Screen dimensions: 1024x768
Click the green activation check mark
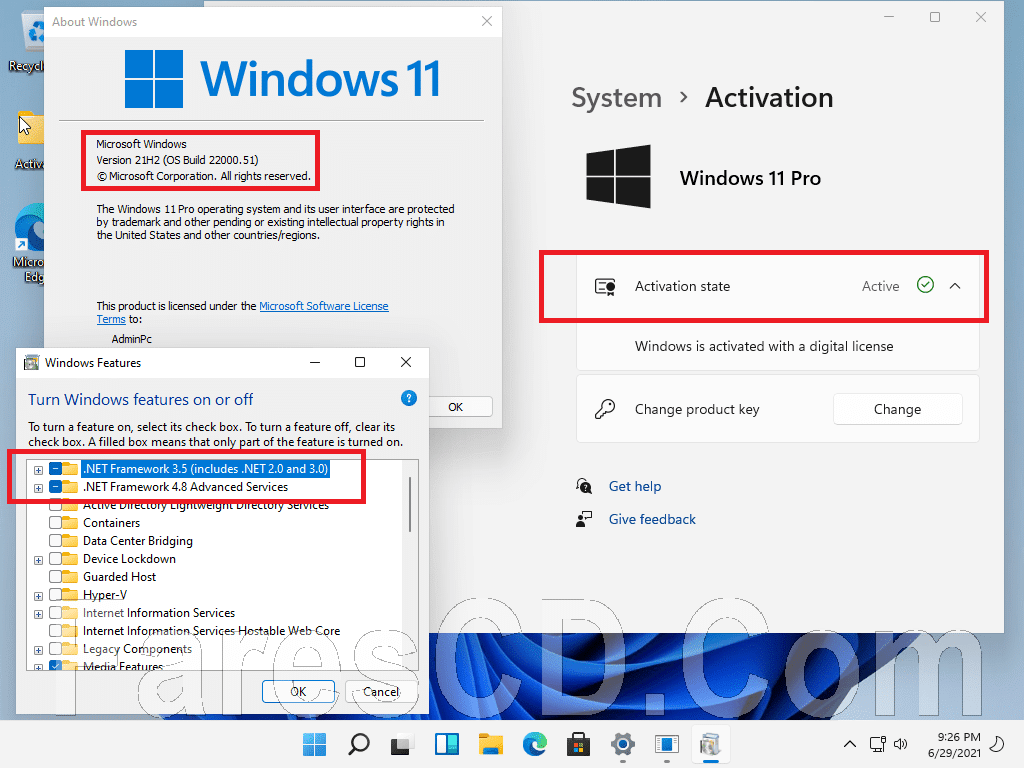click(x=925, y=285)
